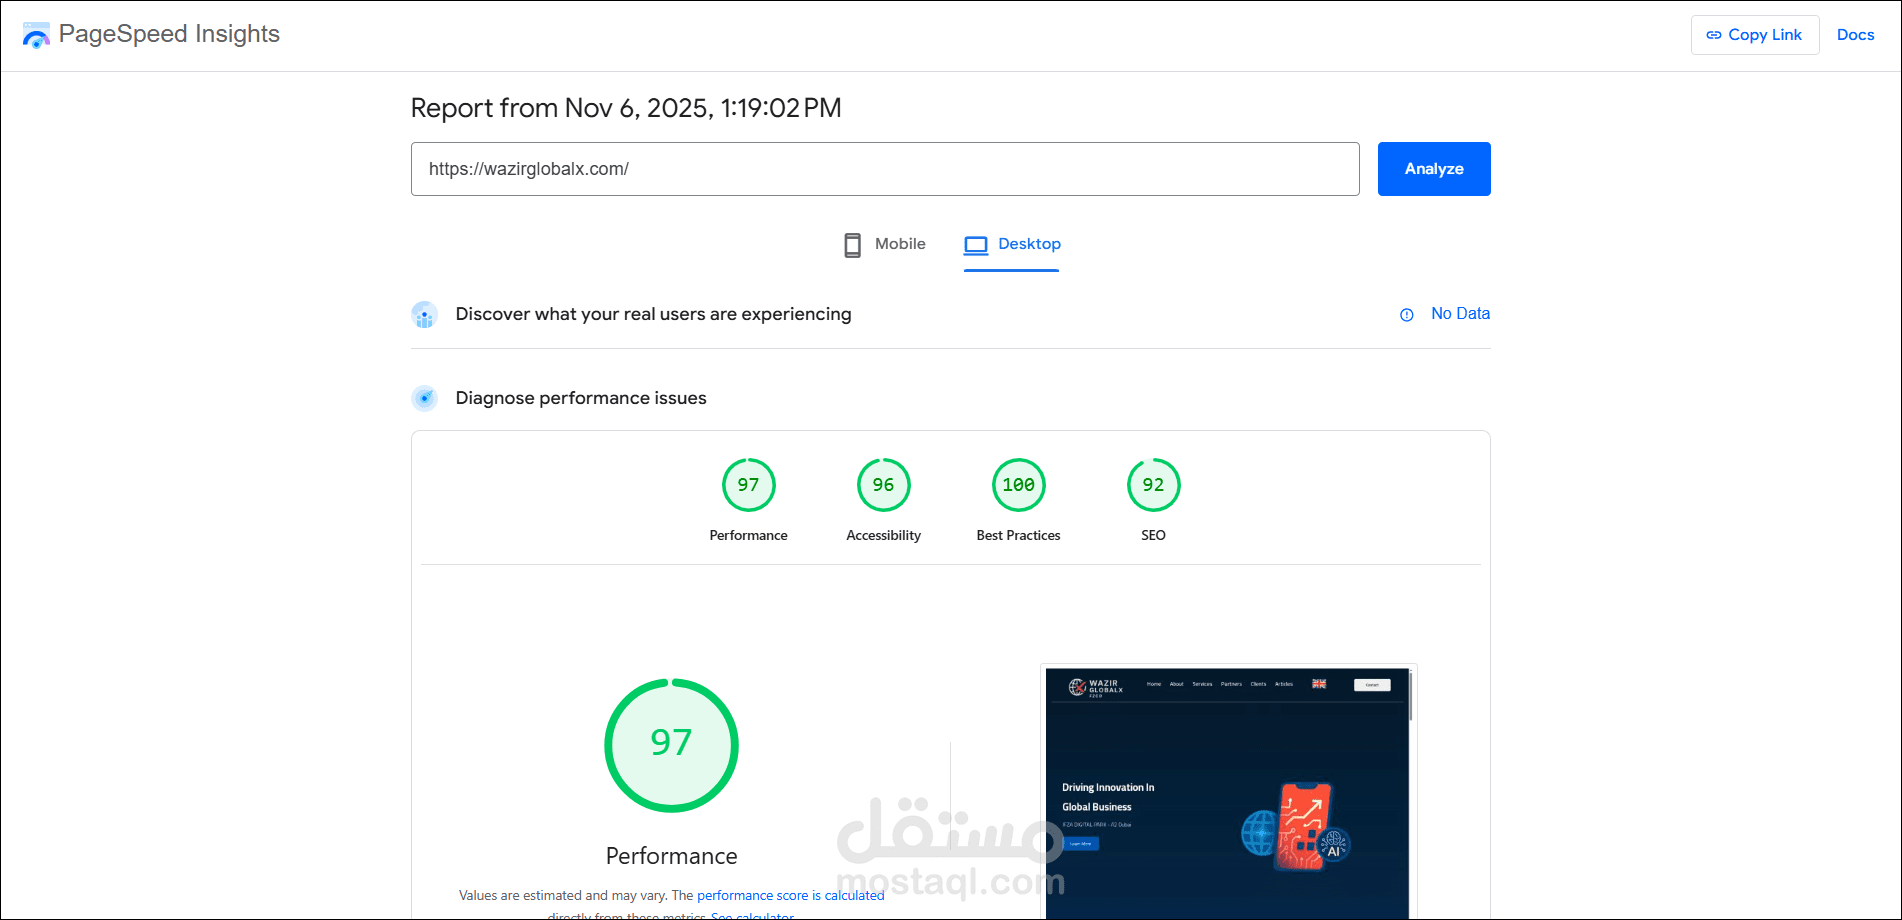The image size is (1902, 920).
Task: Open the Docs page
Action: [1855, 34]
